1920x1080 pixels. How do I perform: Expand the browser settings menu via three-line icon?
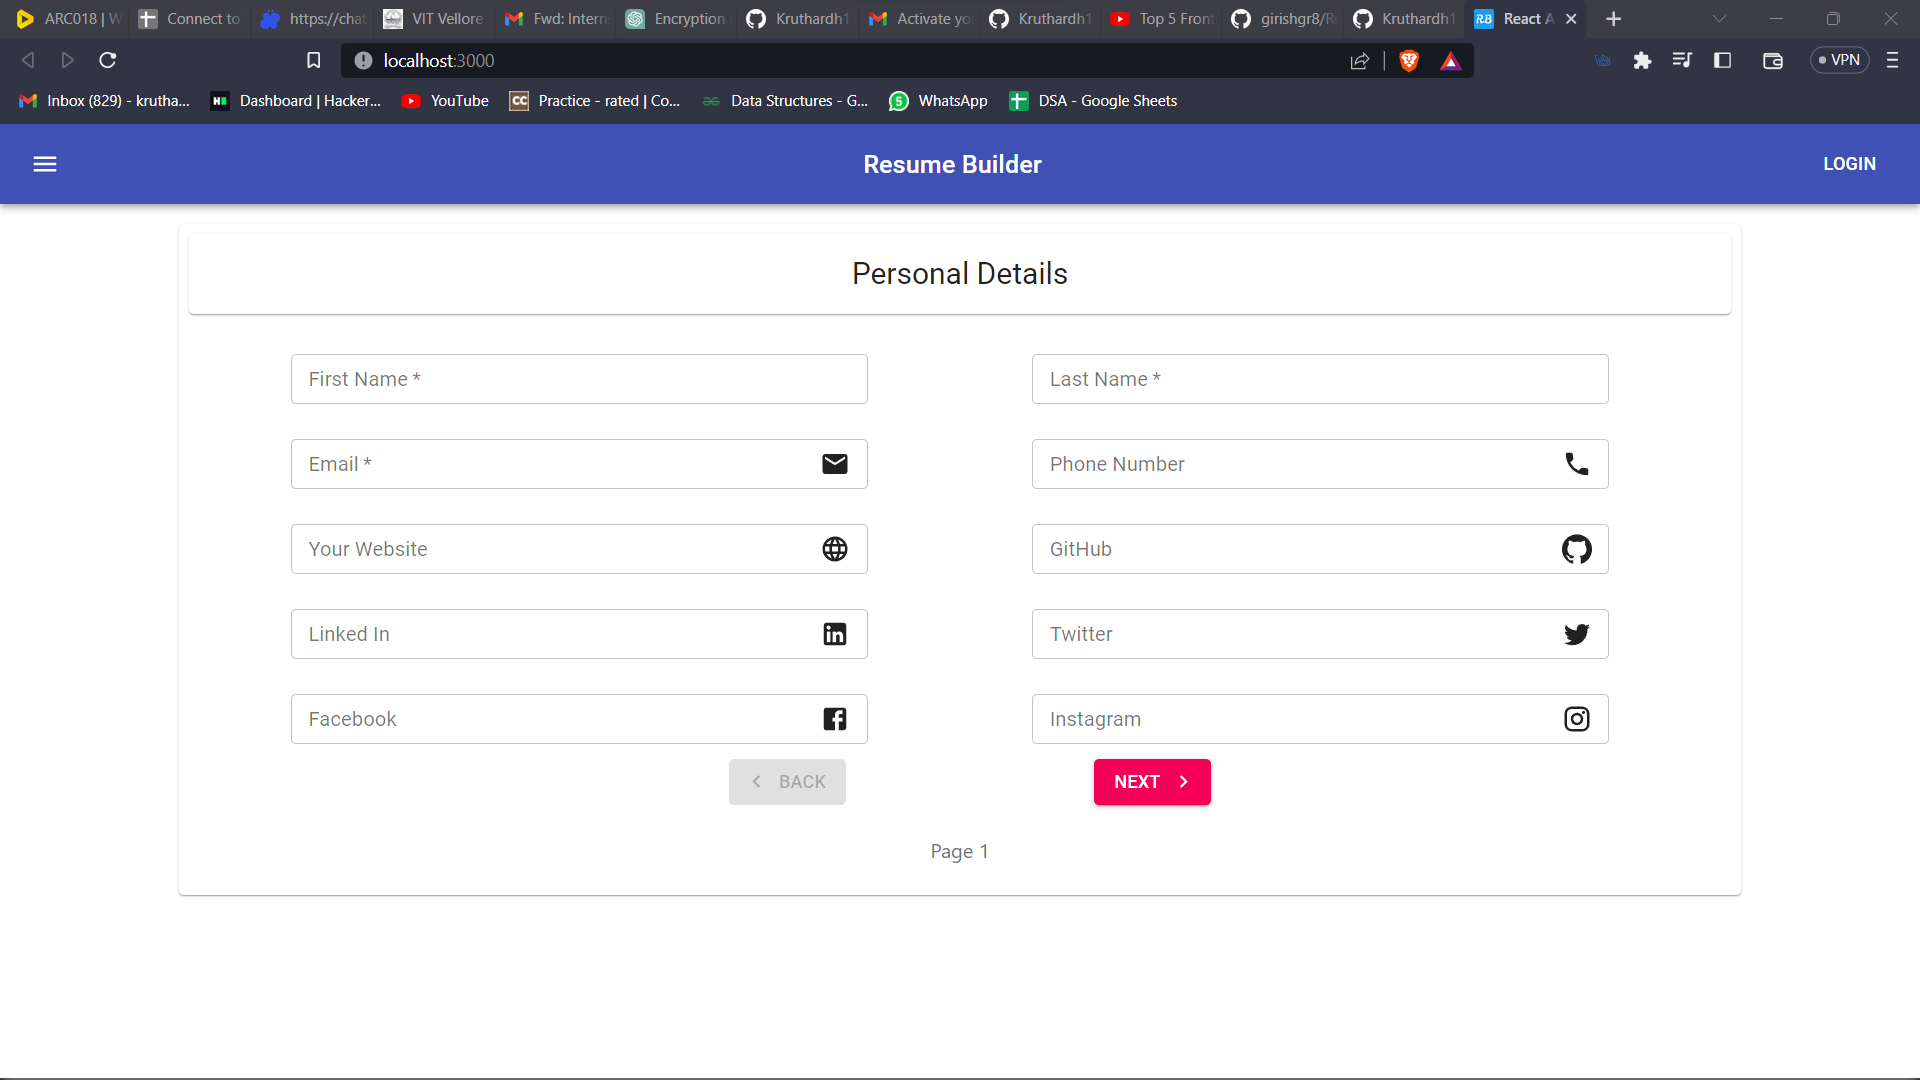click(x=1892, y=60)
